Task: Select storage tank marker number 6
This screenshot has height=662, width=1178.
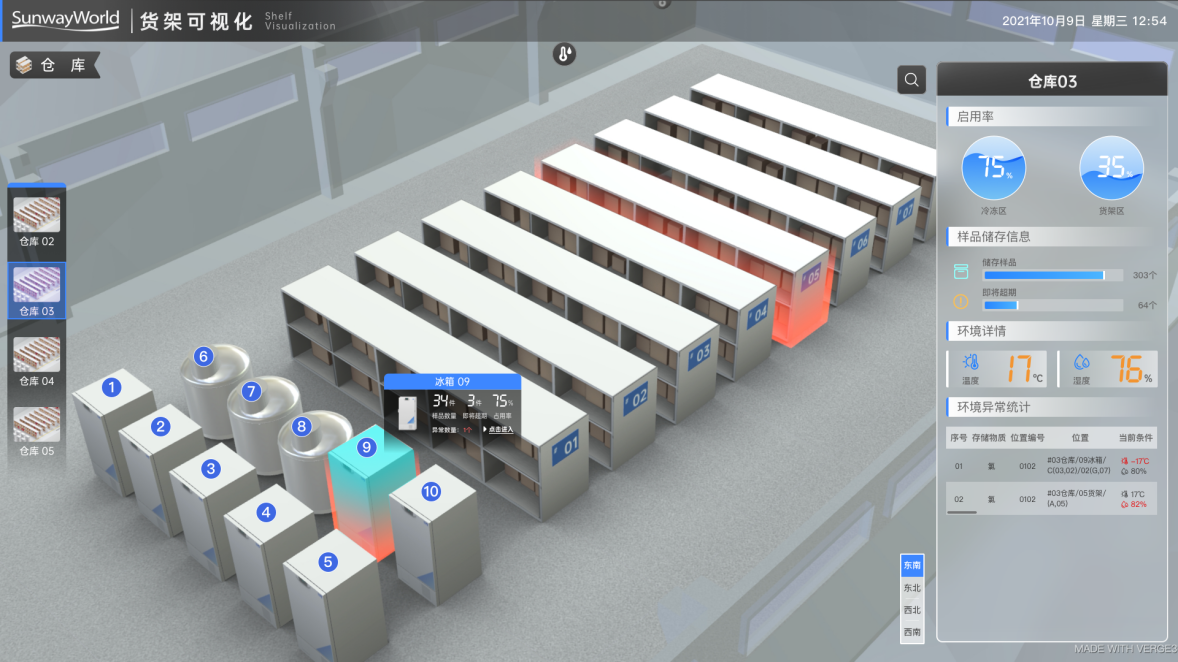Action: click(203, 356)
